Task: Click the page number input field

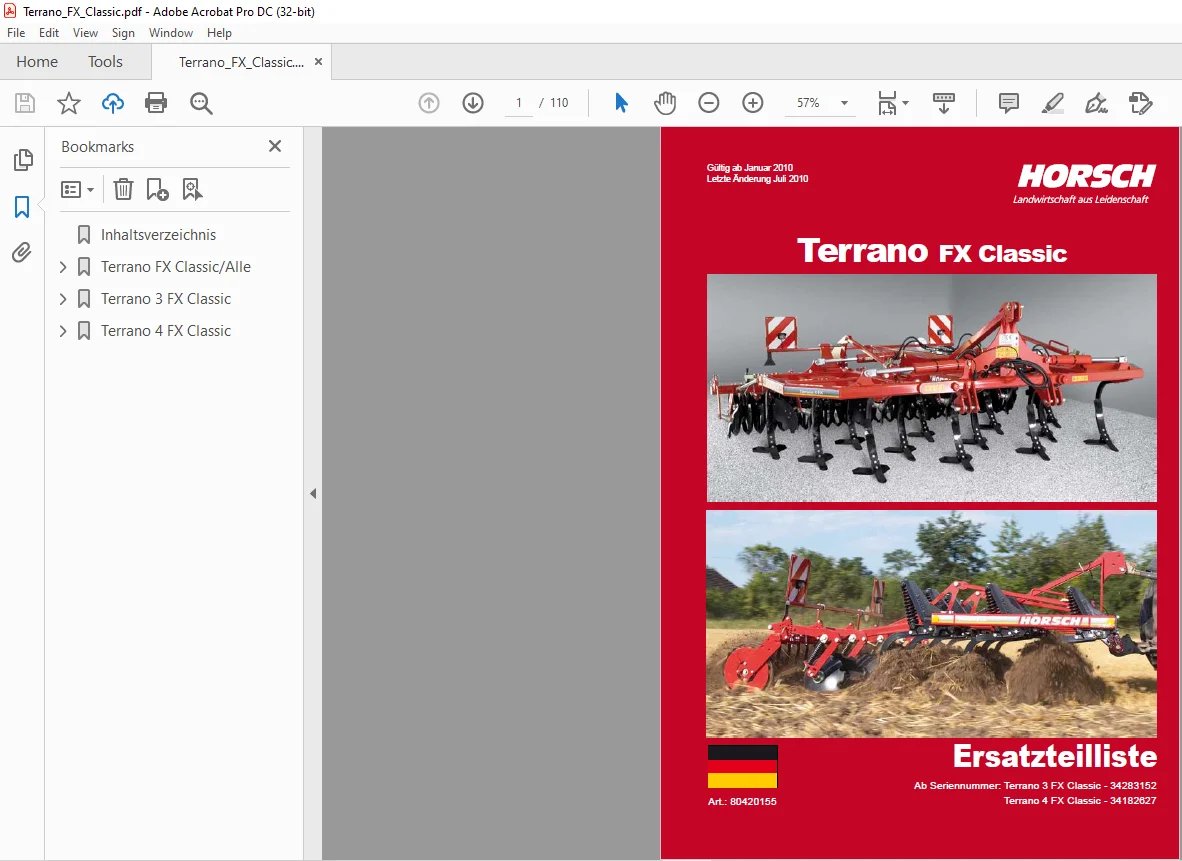Action: click(519, 103)
